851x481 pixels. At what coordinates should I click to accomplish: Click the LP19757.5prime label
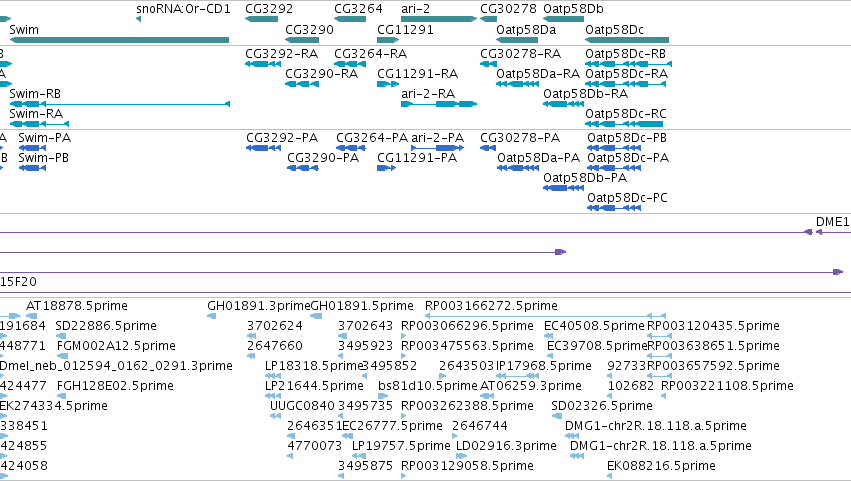pyautogui.click(x=401, y=446)
